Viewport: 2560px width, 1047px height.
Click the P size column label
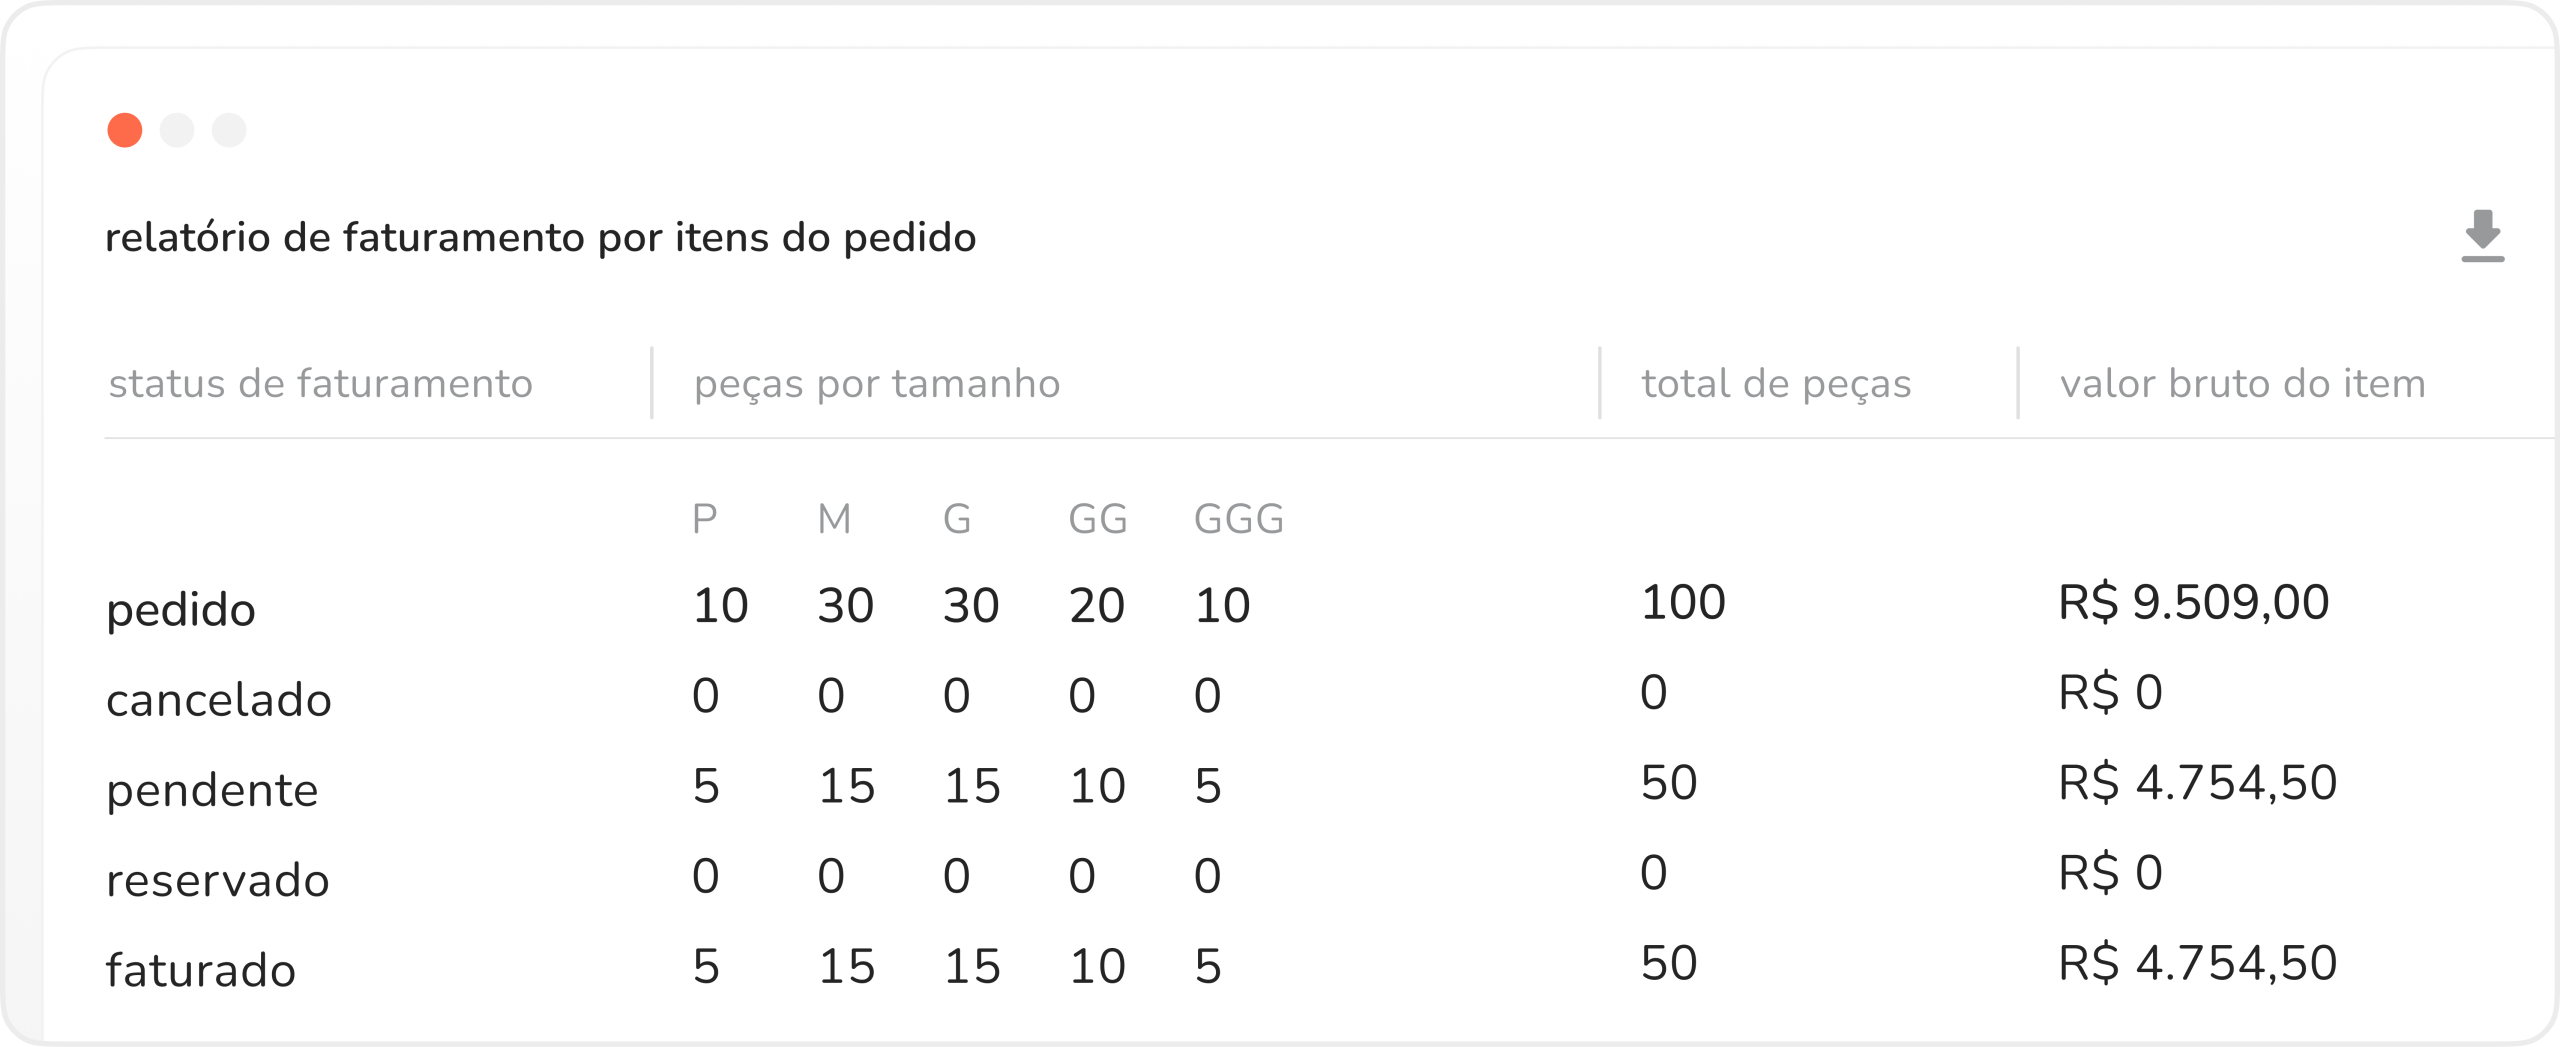pyautogui.click(x=704, y=519)
